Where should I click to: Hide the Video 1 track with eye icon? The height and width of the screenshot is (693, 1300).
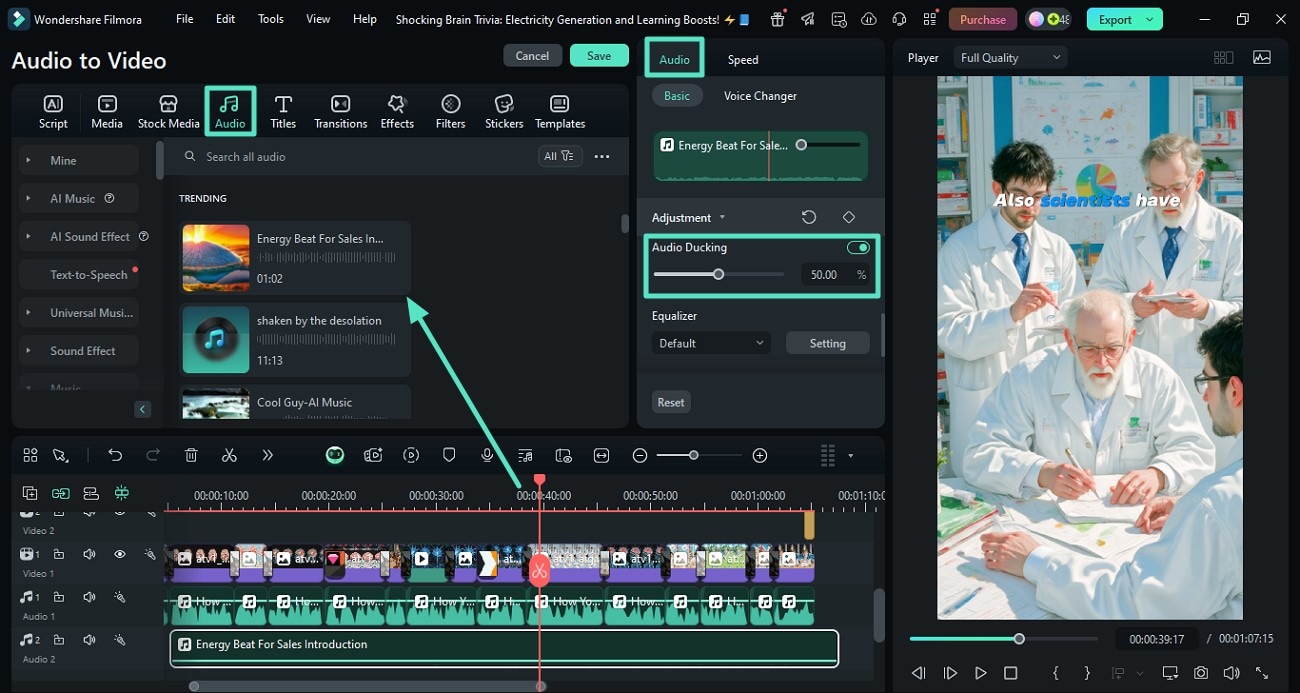coord(120,554)
